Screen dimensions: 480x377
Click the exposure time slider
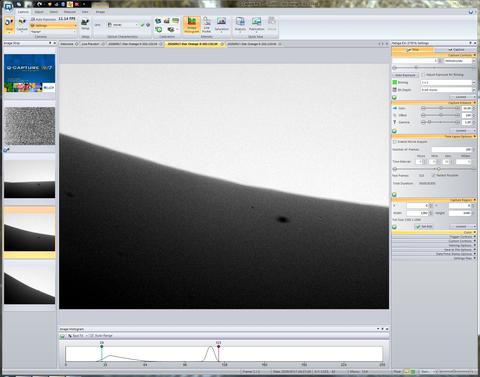pyautogui.click(x=434, y=68)
